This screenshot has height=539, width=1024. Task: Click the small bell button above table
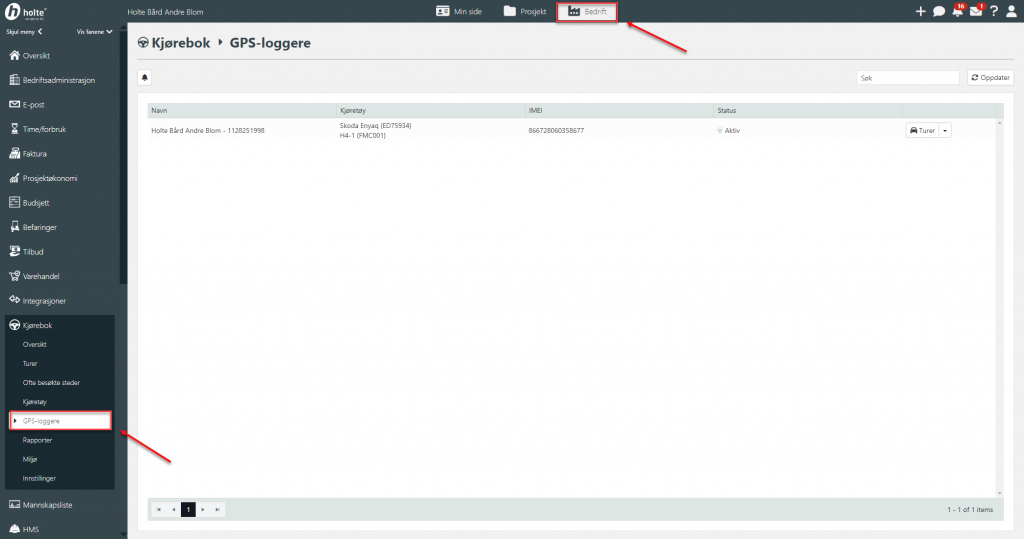click(144, 77)
